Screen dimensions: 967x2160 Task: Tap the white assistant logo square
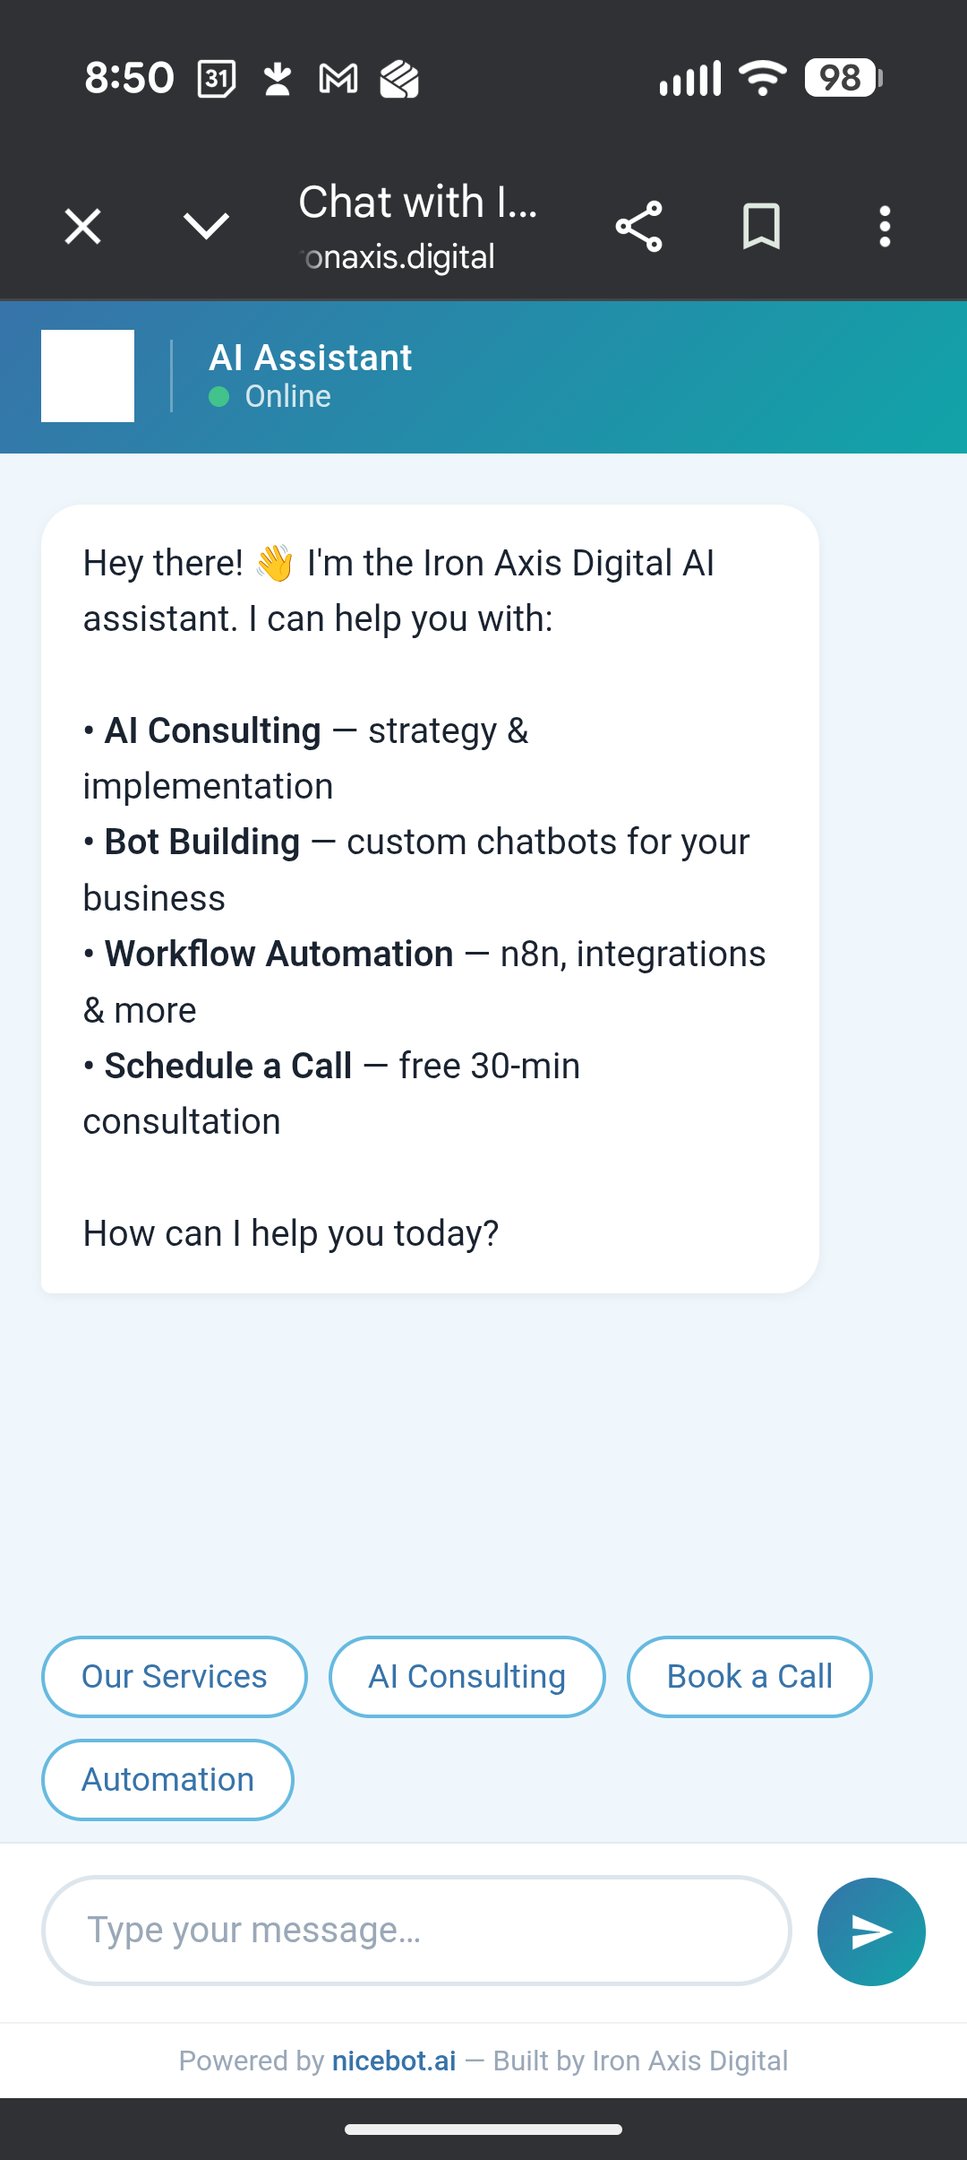click(87, 376)
